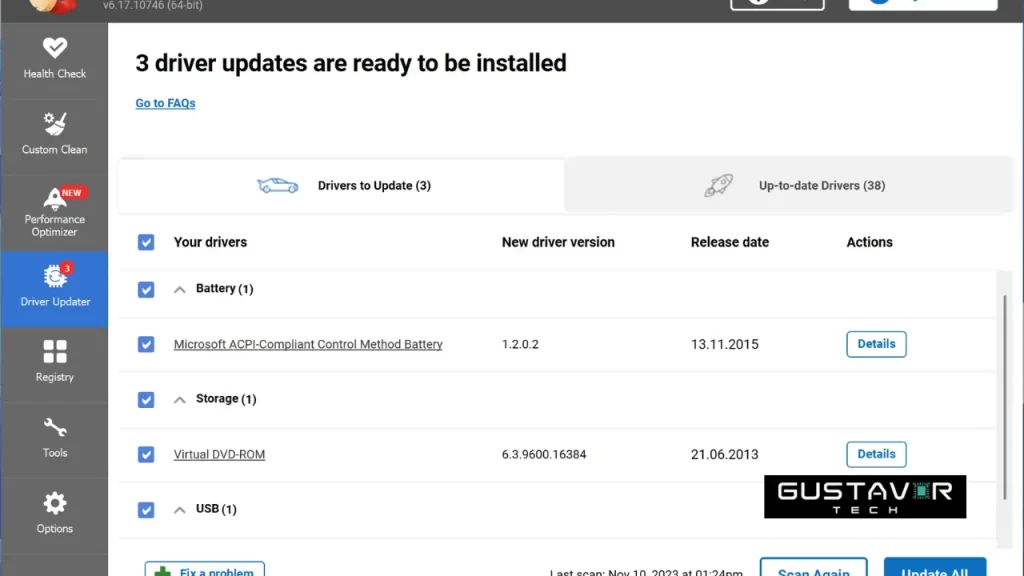Screen dimensions: 1024x576
Task: Open Options settings
Action: coord(54,515)
